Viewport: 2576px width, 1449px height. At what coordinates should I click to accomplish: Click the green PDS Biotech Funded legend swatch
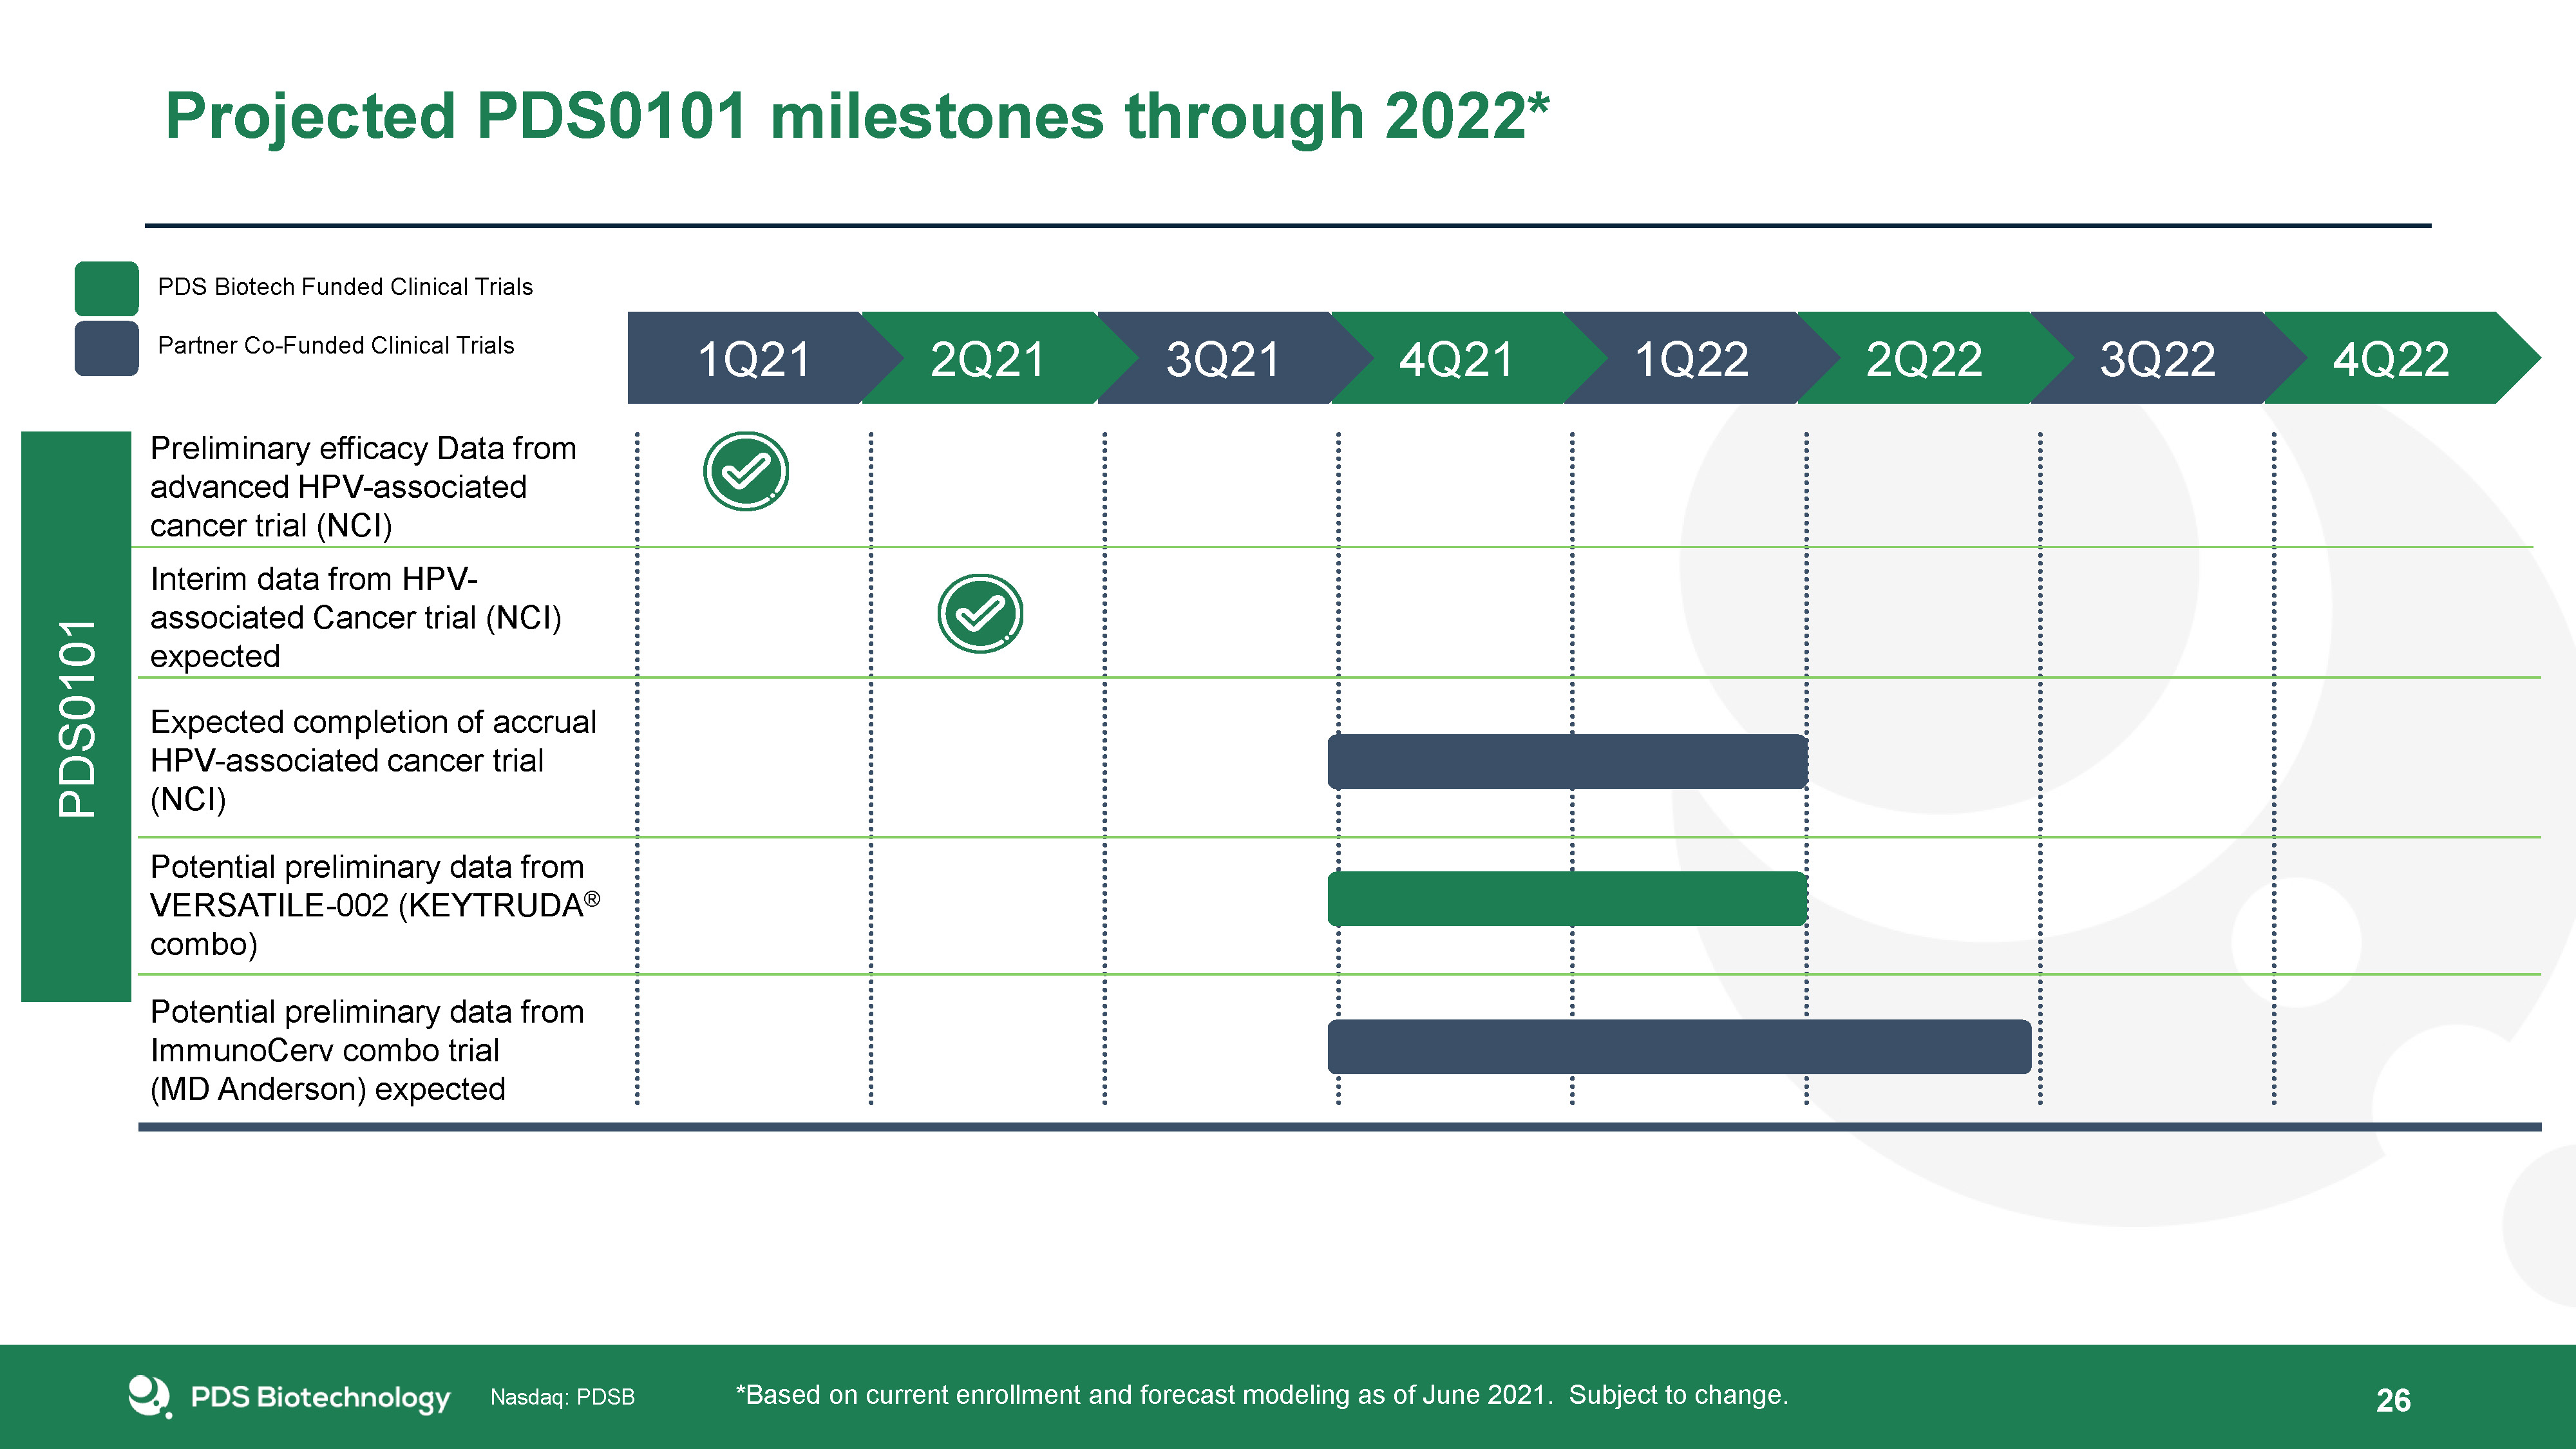coord(106,288)
